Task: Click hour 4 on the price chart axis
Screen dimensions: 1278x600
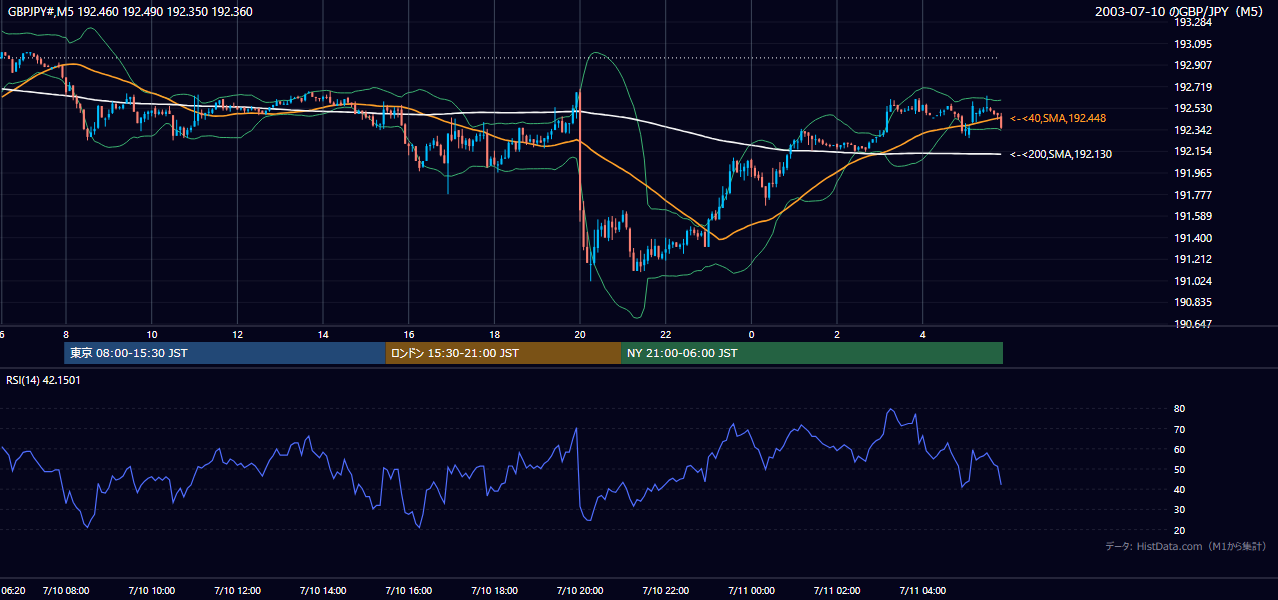Action: click(923, 334)
